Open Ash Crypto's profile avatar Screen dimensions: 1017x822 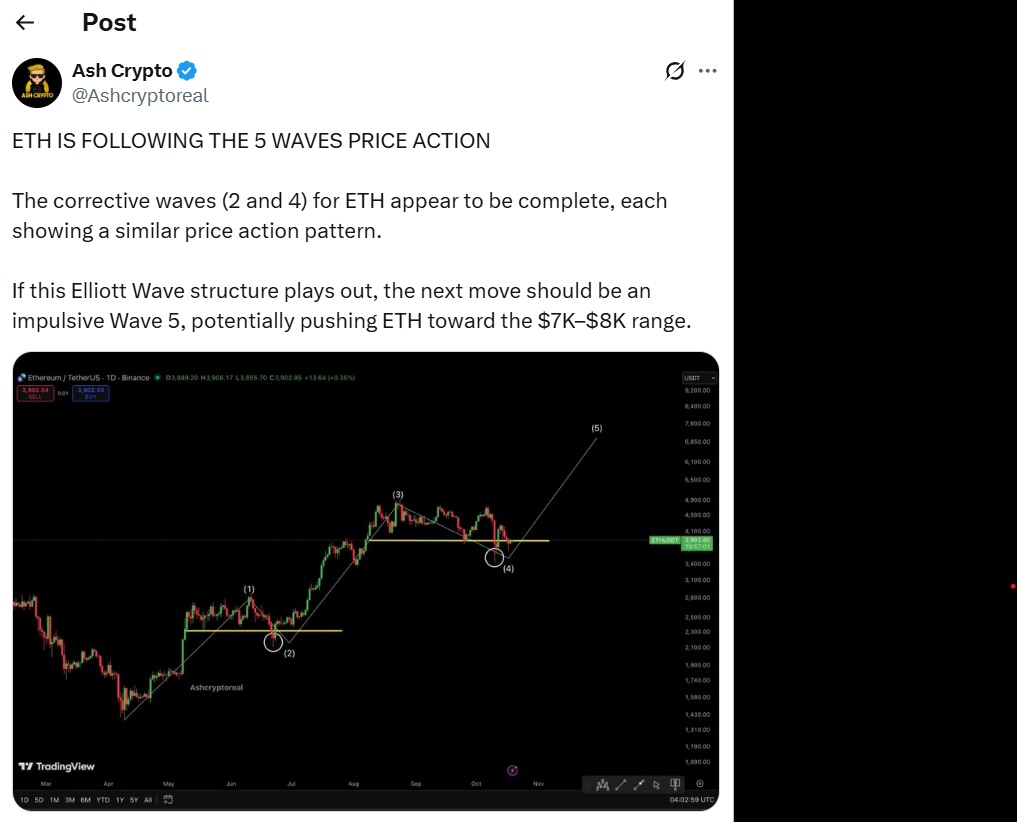[37, 83]
